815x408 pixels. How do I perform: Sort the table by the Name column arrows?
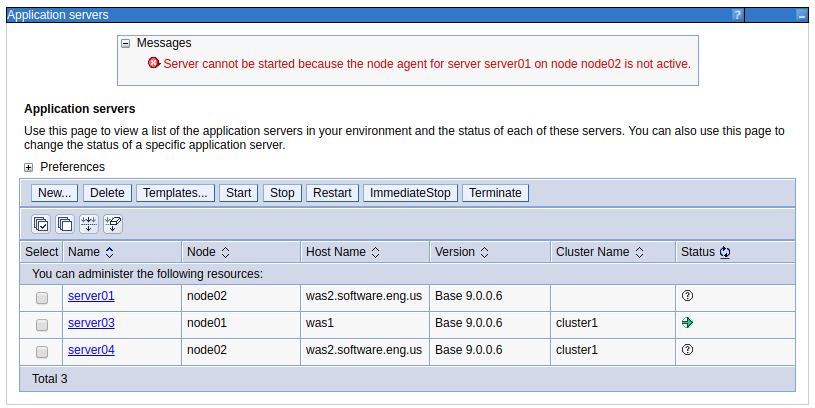[109, 252]
